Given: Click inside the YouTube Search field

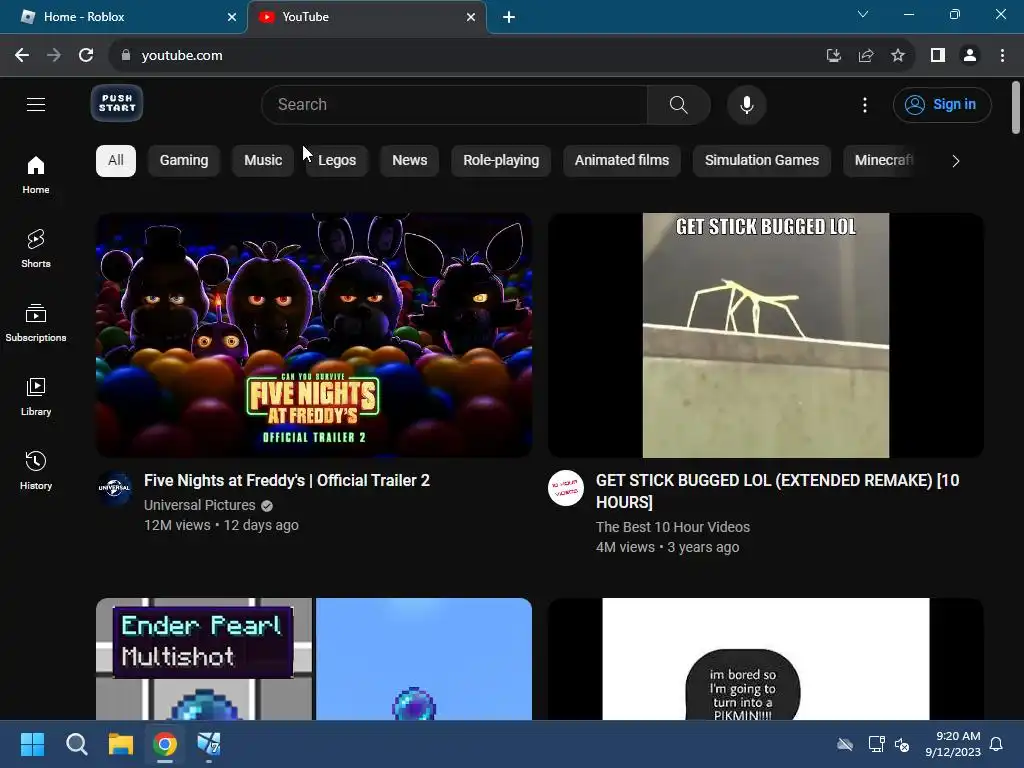Looking at the screenshot, I should pos(454,104).
